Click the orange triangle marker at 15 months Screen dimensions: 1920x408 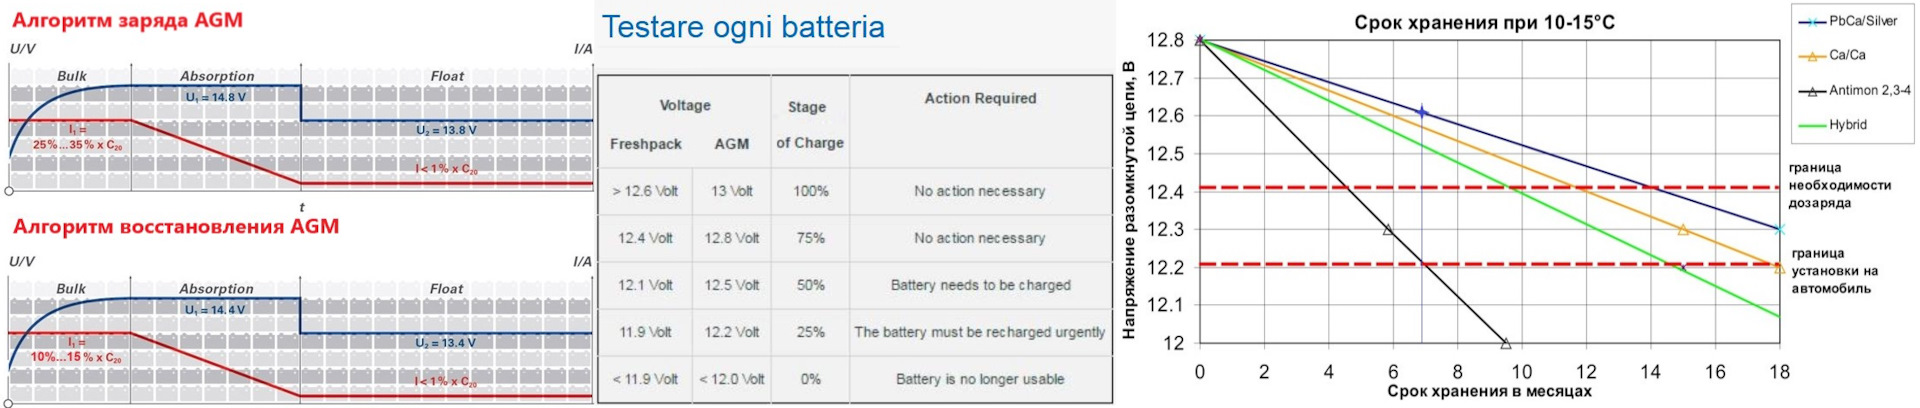pyautogui.click(x=1683, y=230)
